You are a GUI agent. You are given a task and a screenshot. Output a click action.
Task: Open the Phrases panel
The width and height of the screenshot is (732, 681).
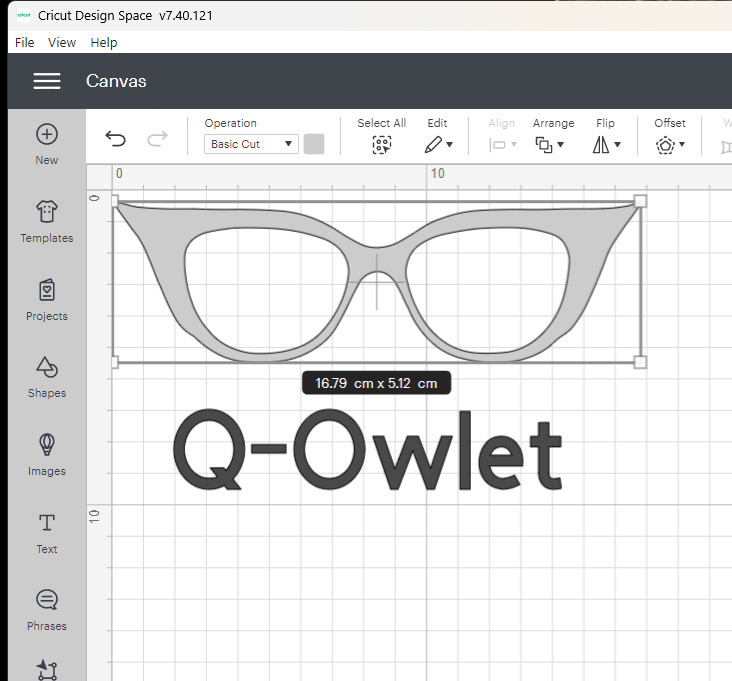point(47,600)
